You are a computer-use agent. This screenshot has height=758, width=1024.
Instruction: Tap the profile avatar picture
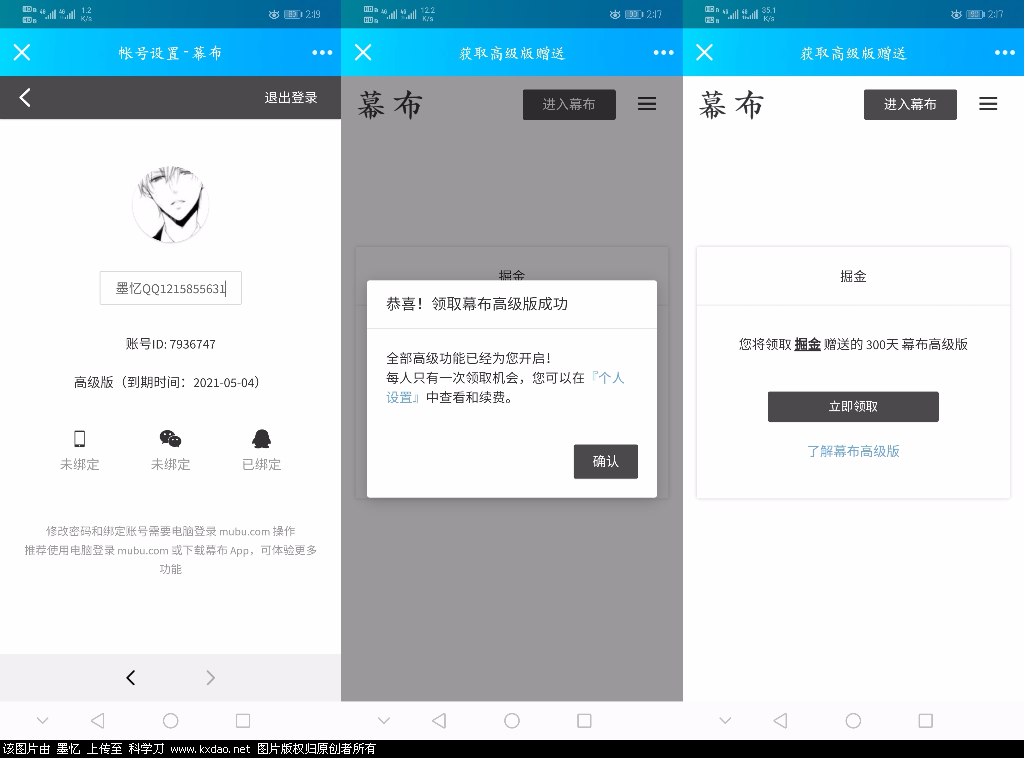(x=170, y=204)
